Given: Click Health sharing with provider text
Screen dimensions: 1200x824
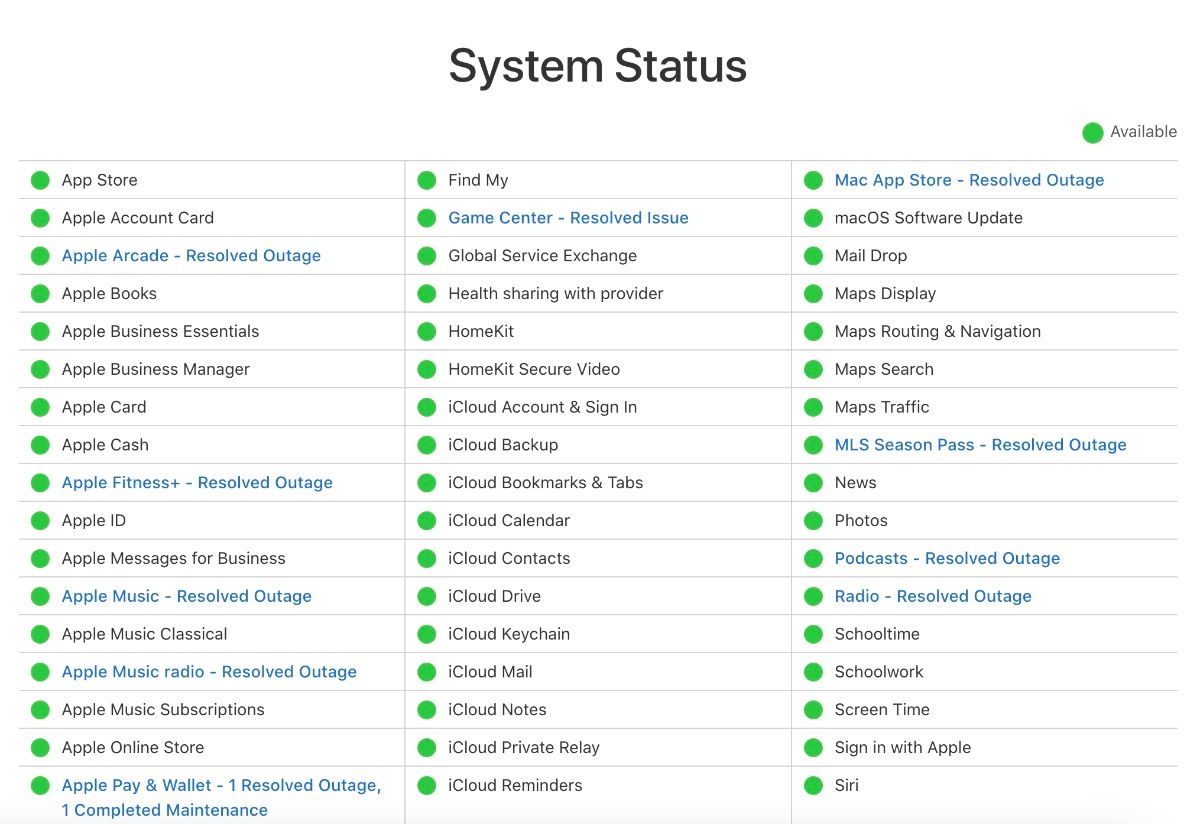Looking at the screenshot, I should [x=556, y=294].
